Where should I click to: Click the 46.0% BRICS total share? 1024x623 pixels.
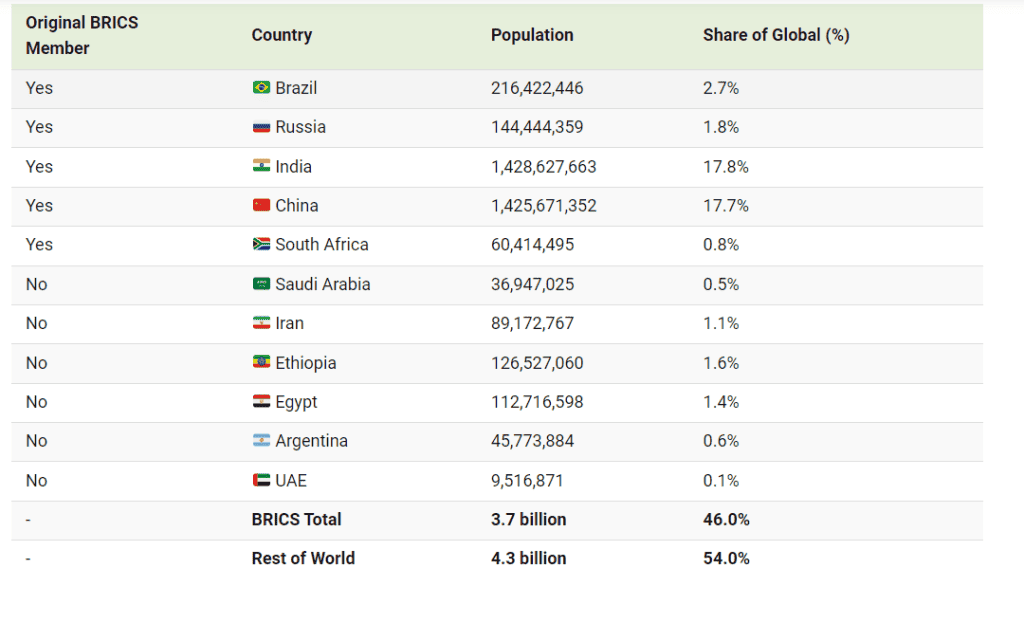[726, 519]
